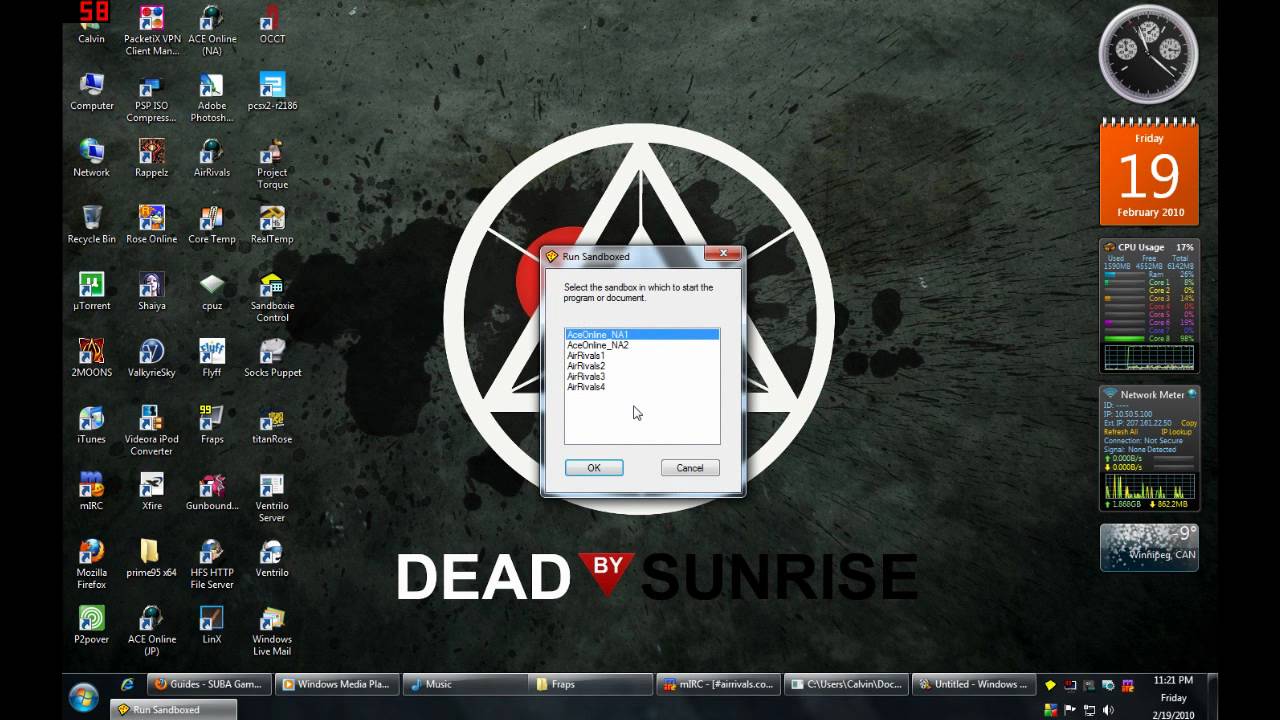Select HFS HTTP File Server icon
The width and height of the screenshot is (1280, 720).
coord(212,564)
